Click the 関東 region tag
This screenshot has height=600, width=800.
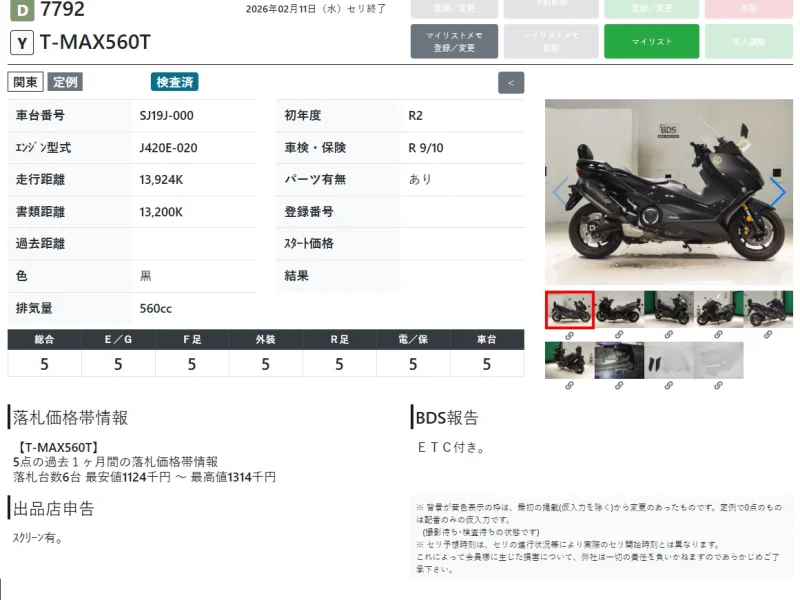point(26,82)
